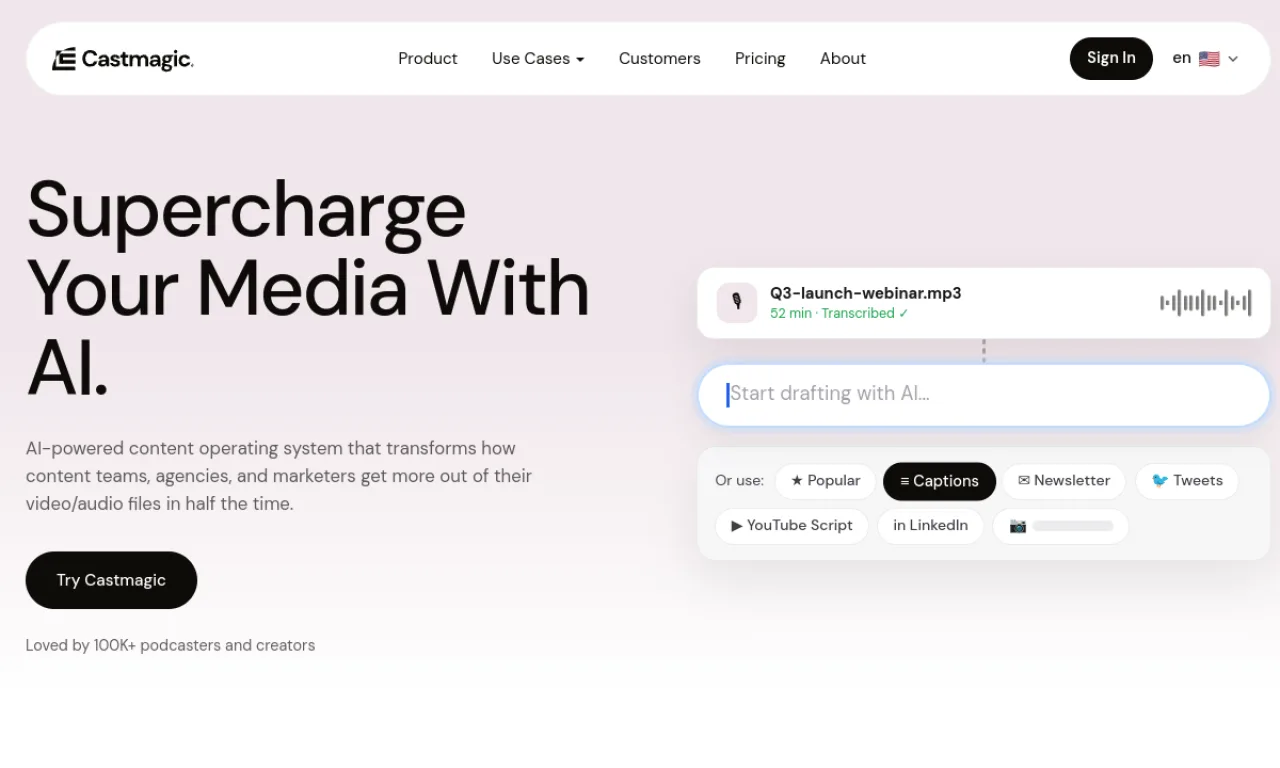
Task: Visit the About page
Action: tap(843, 59)
